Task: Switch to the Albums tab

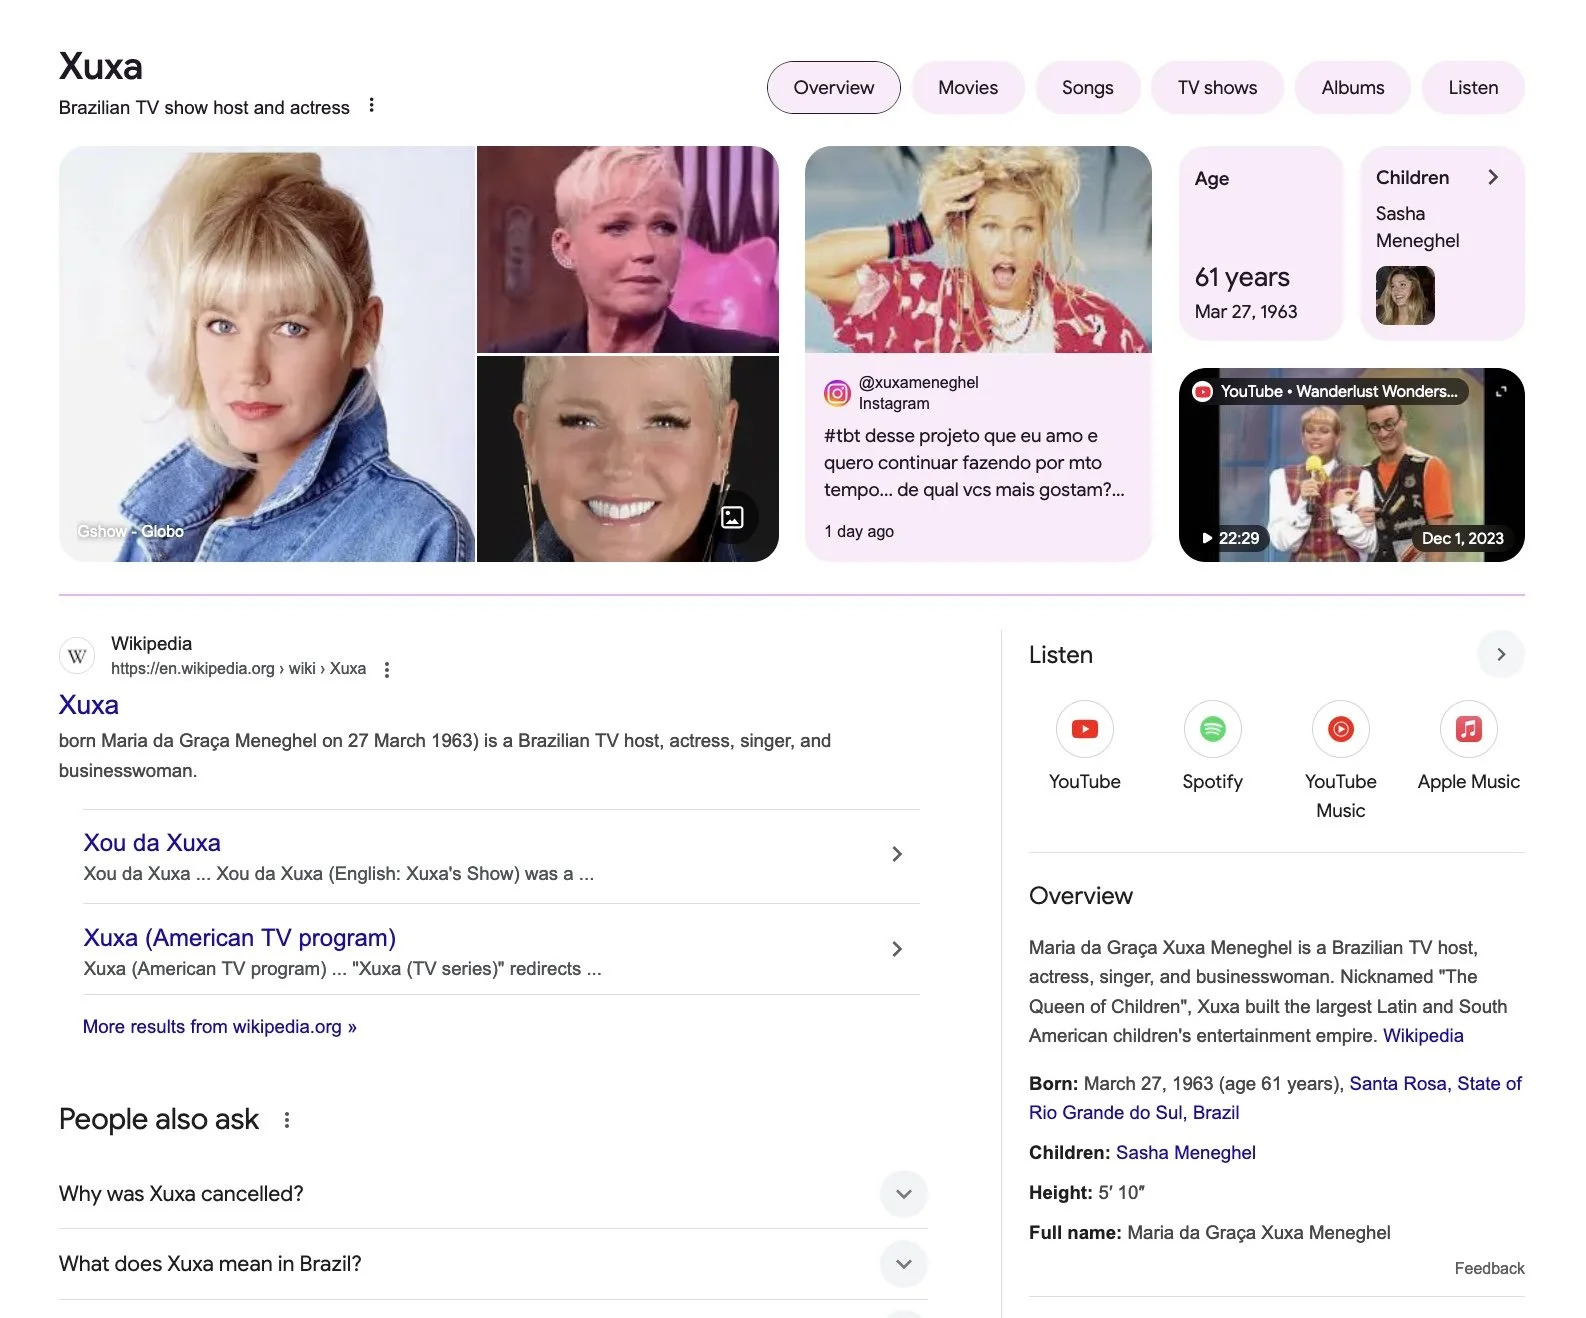Action: point(1352,87)
